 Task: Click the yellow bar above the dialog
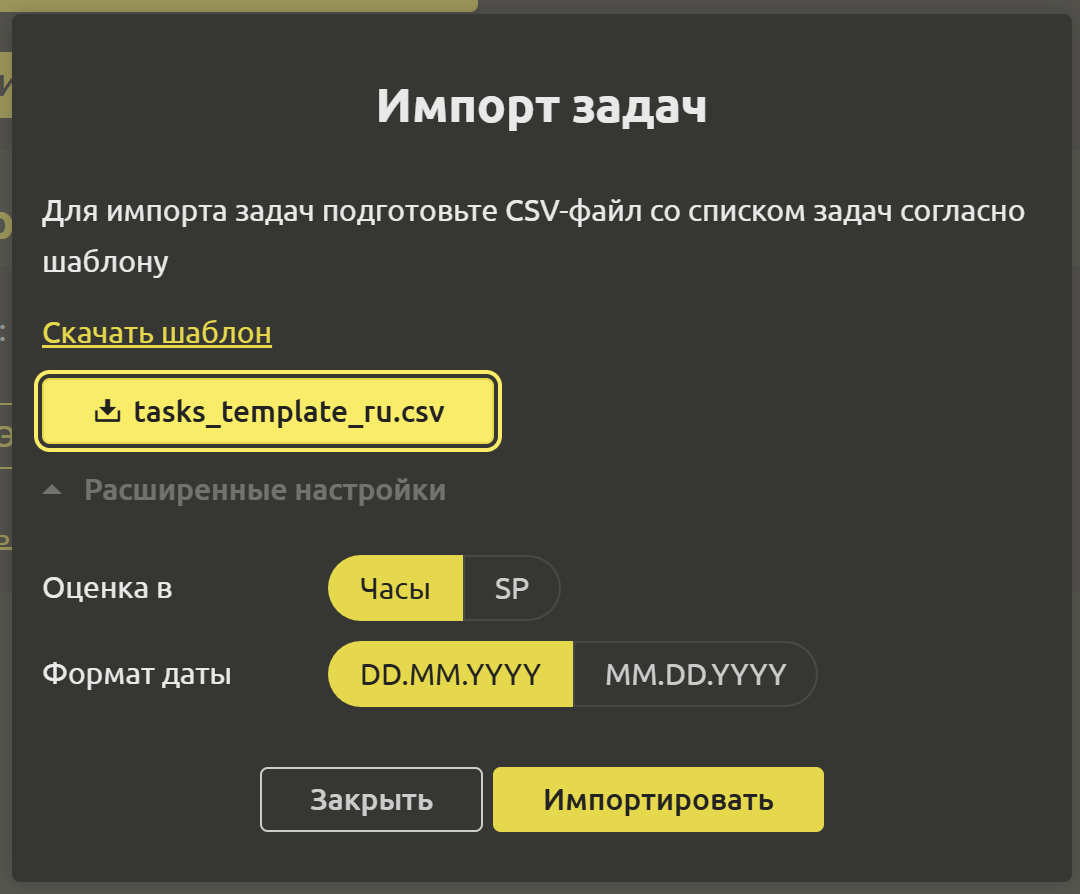coord(238,5)
